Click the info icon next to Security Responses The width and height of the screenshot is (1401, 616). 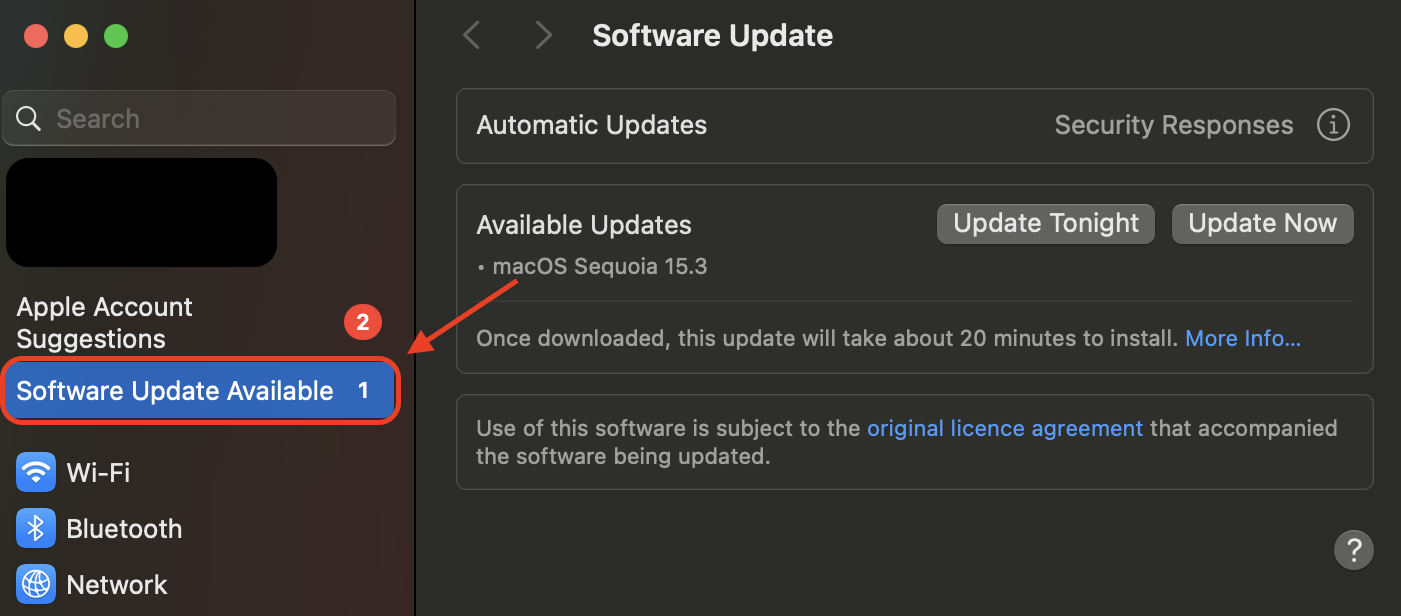pyautogui.click(x=1334, y=125)
